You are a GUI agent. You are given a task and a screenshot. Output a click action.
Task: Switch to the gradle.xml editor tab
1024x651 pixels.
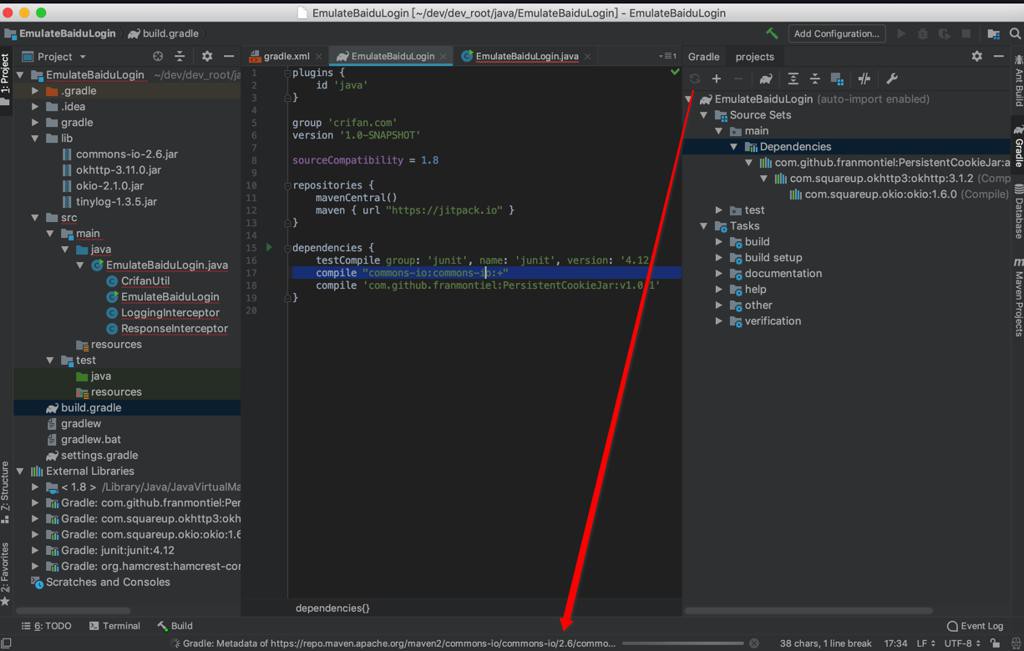click(x=285, y=57)
